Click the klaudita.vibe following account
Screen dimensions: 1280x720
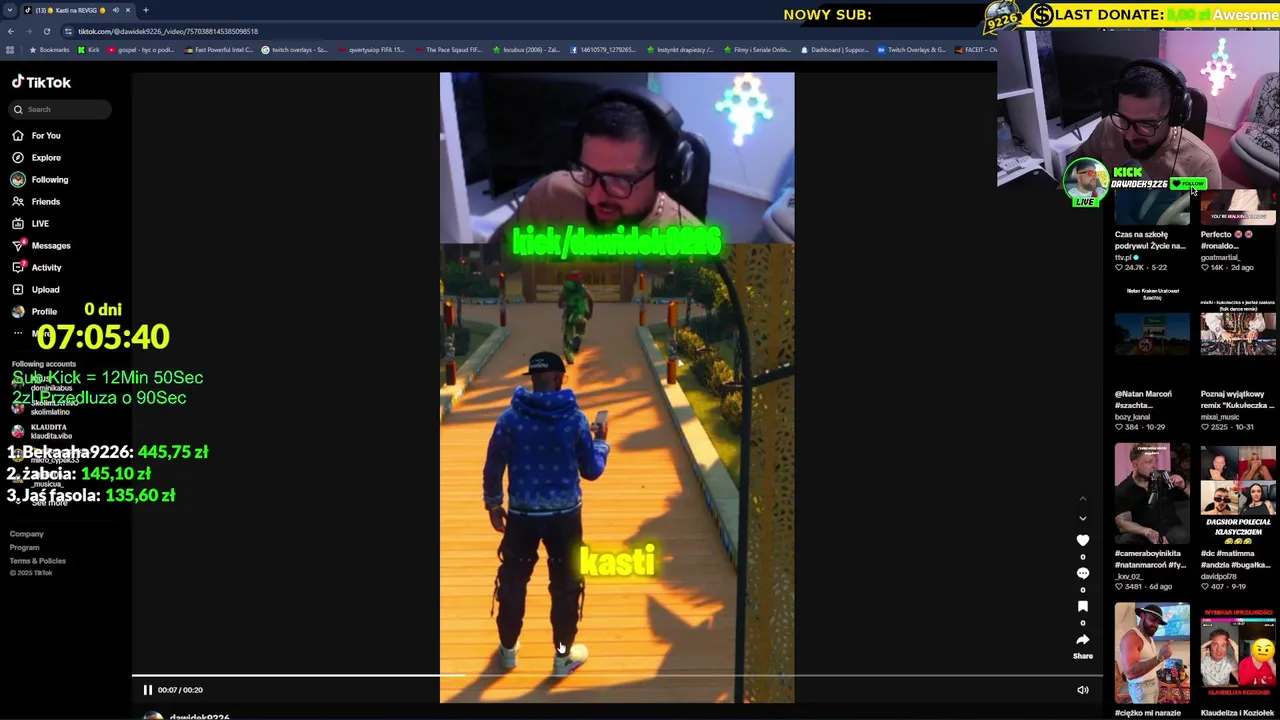[44, 431]
